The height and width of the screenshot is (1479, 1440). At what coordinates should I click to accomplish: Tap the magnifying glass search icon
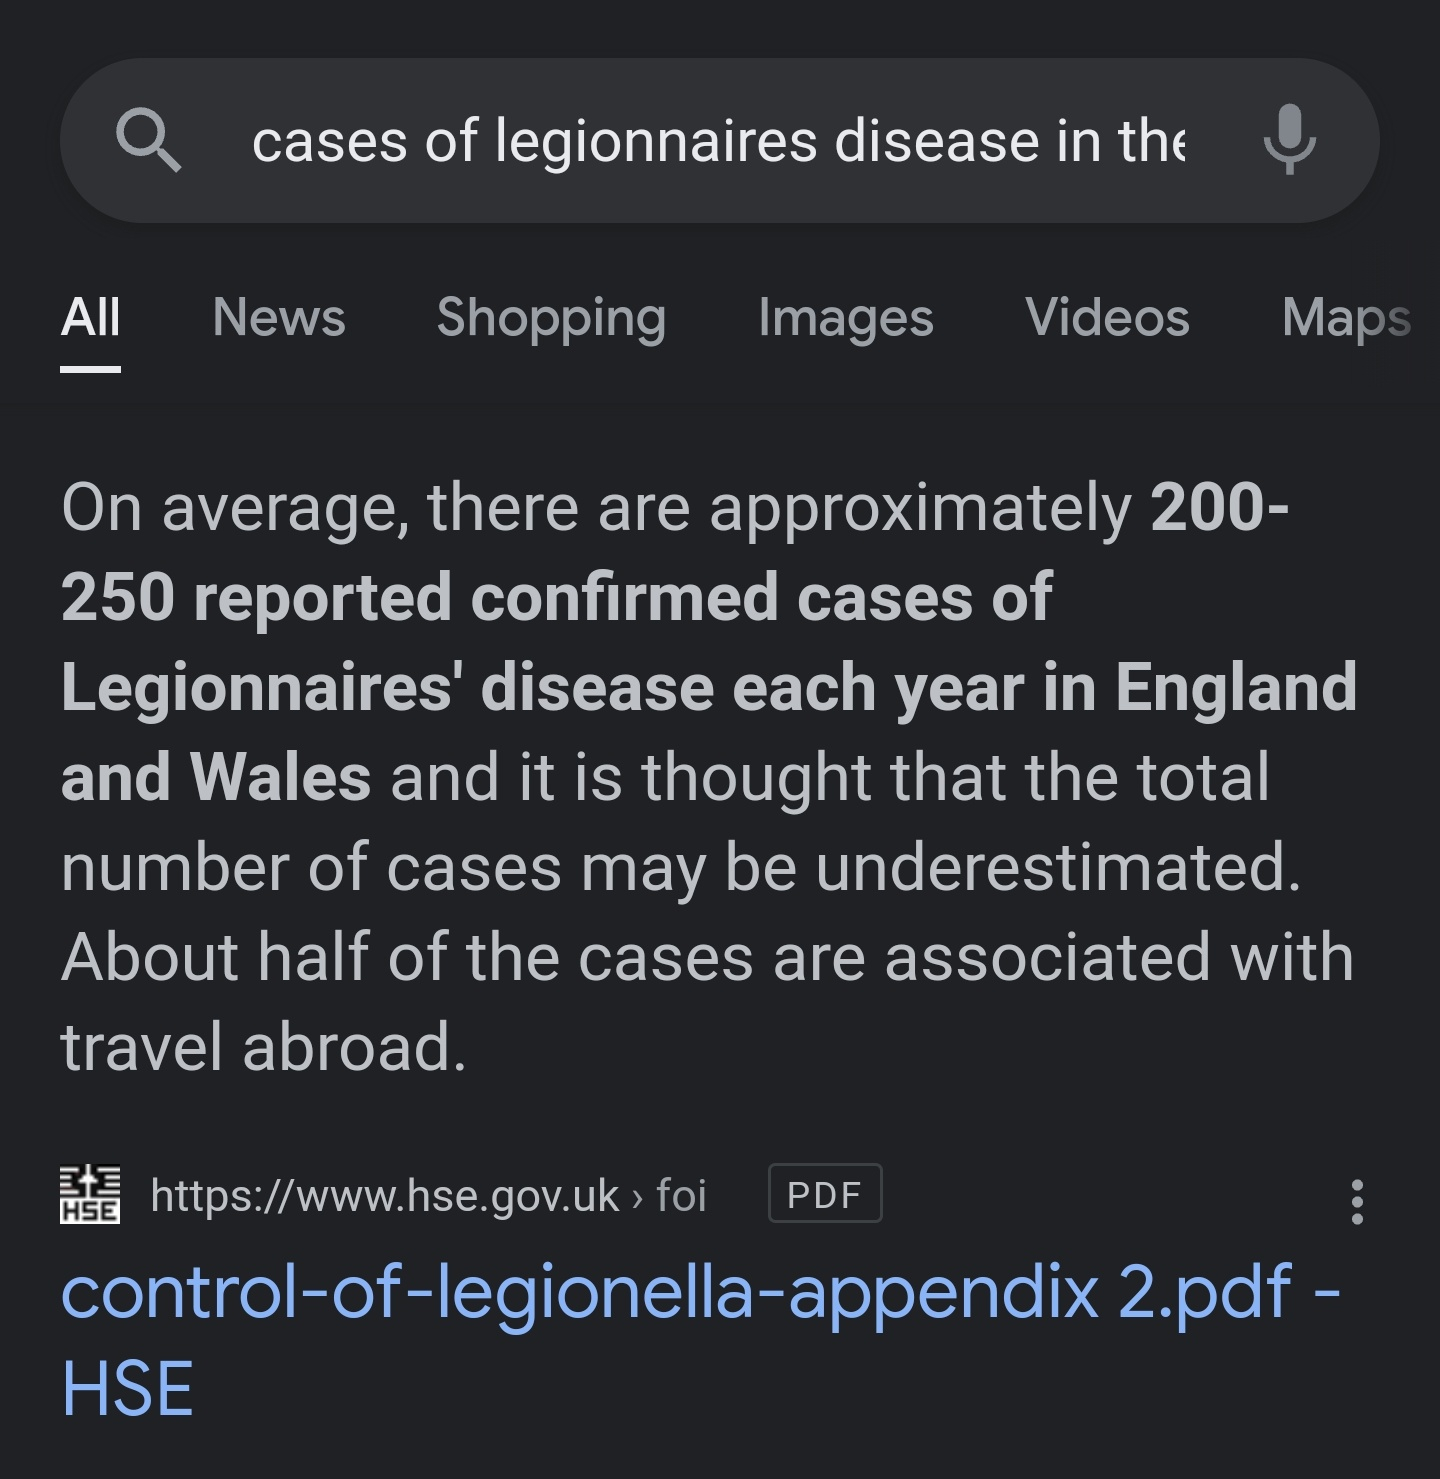click(x=148, y=141)
